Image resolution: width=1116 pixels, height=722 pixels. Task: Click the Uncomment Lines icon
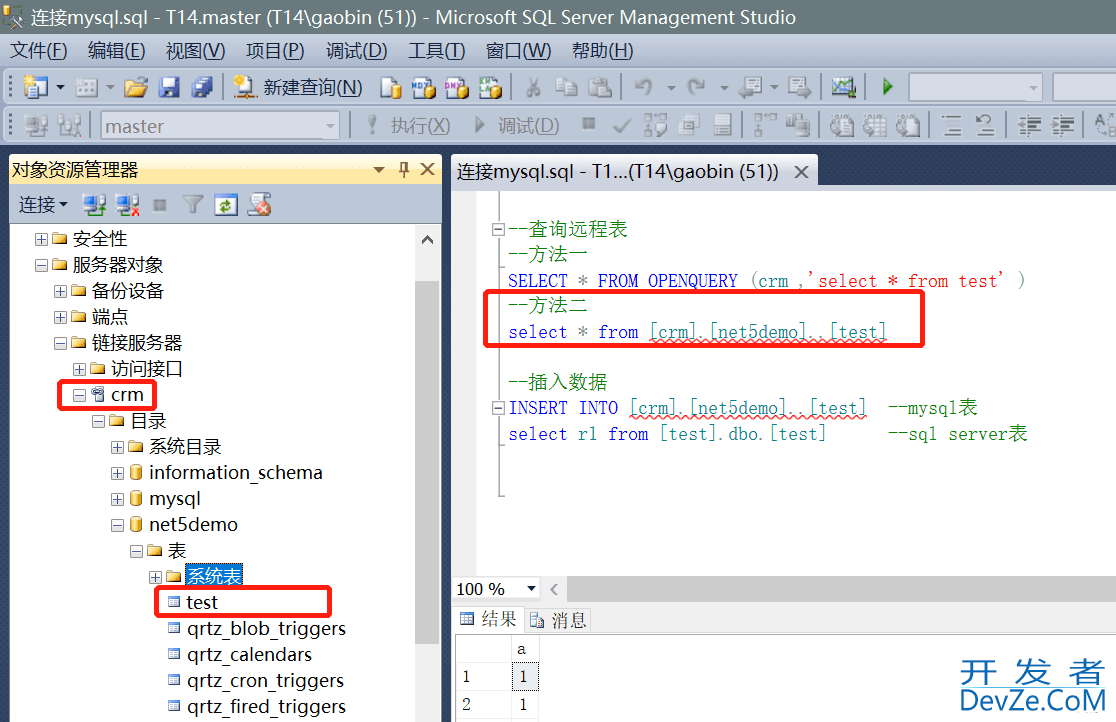(x=984, y=126)
